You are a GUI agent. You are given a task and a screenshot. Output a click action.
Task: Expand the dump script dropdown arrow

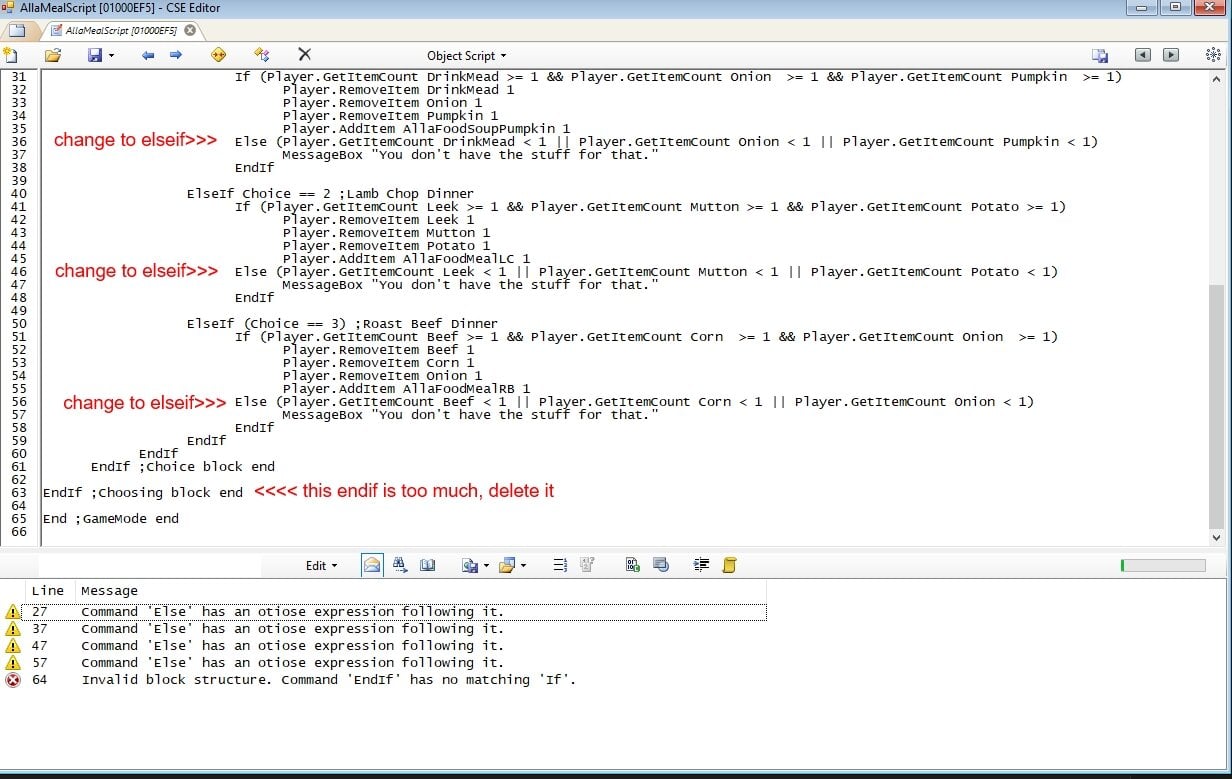coord(485,566)
